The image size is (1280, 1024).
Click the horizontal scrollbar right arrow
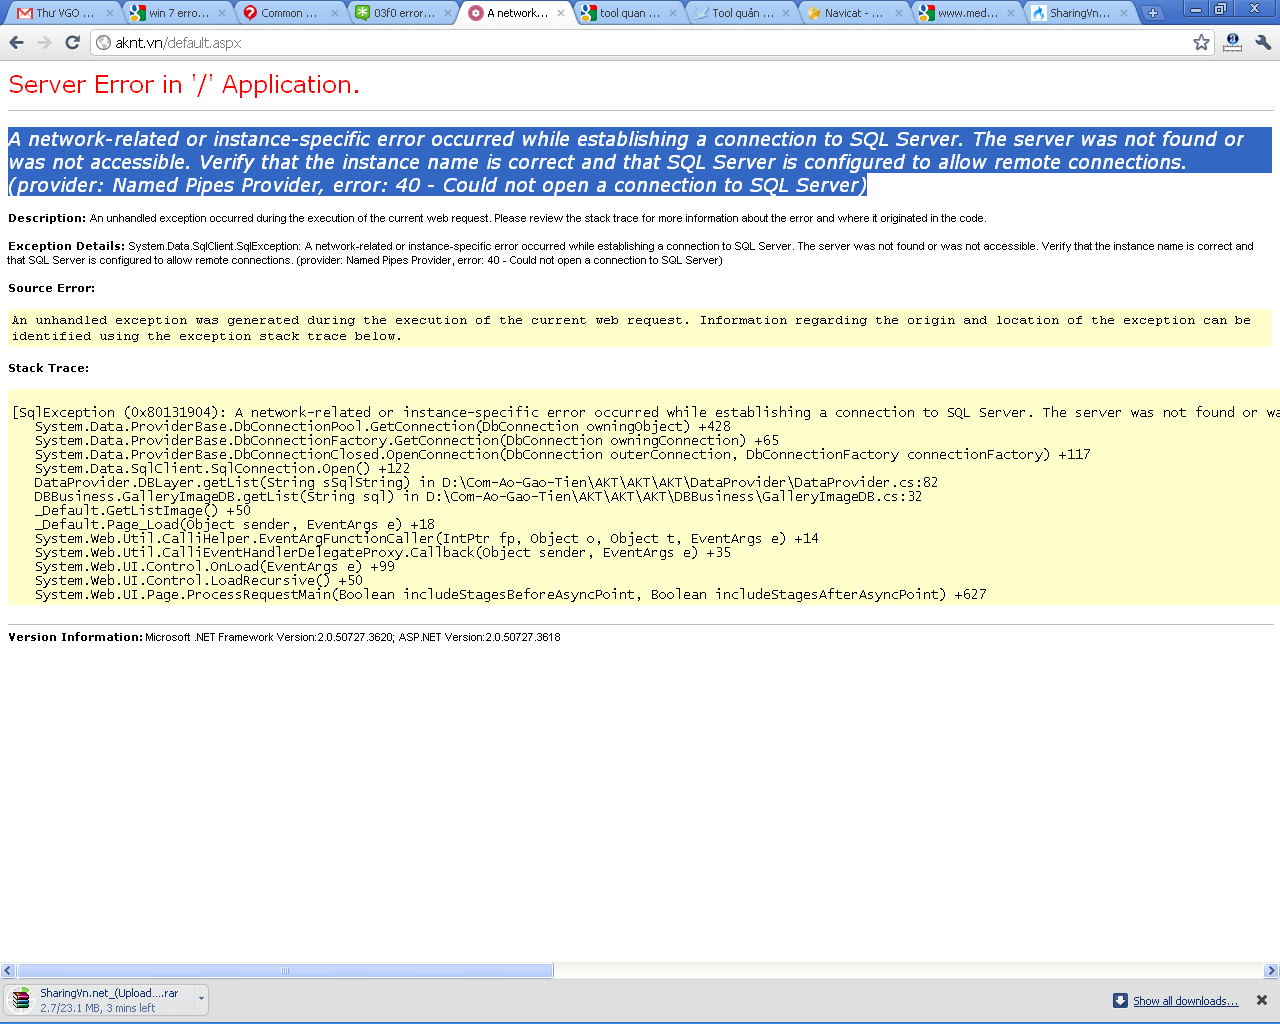(1271, 971)
